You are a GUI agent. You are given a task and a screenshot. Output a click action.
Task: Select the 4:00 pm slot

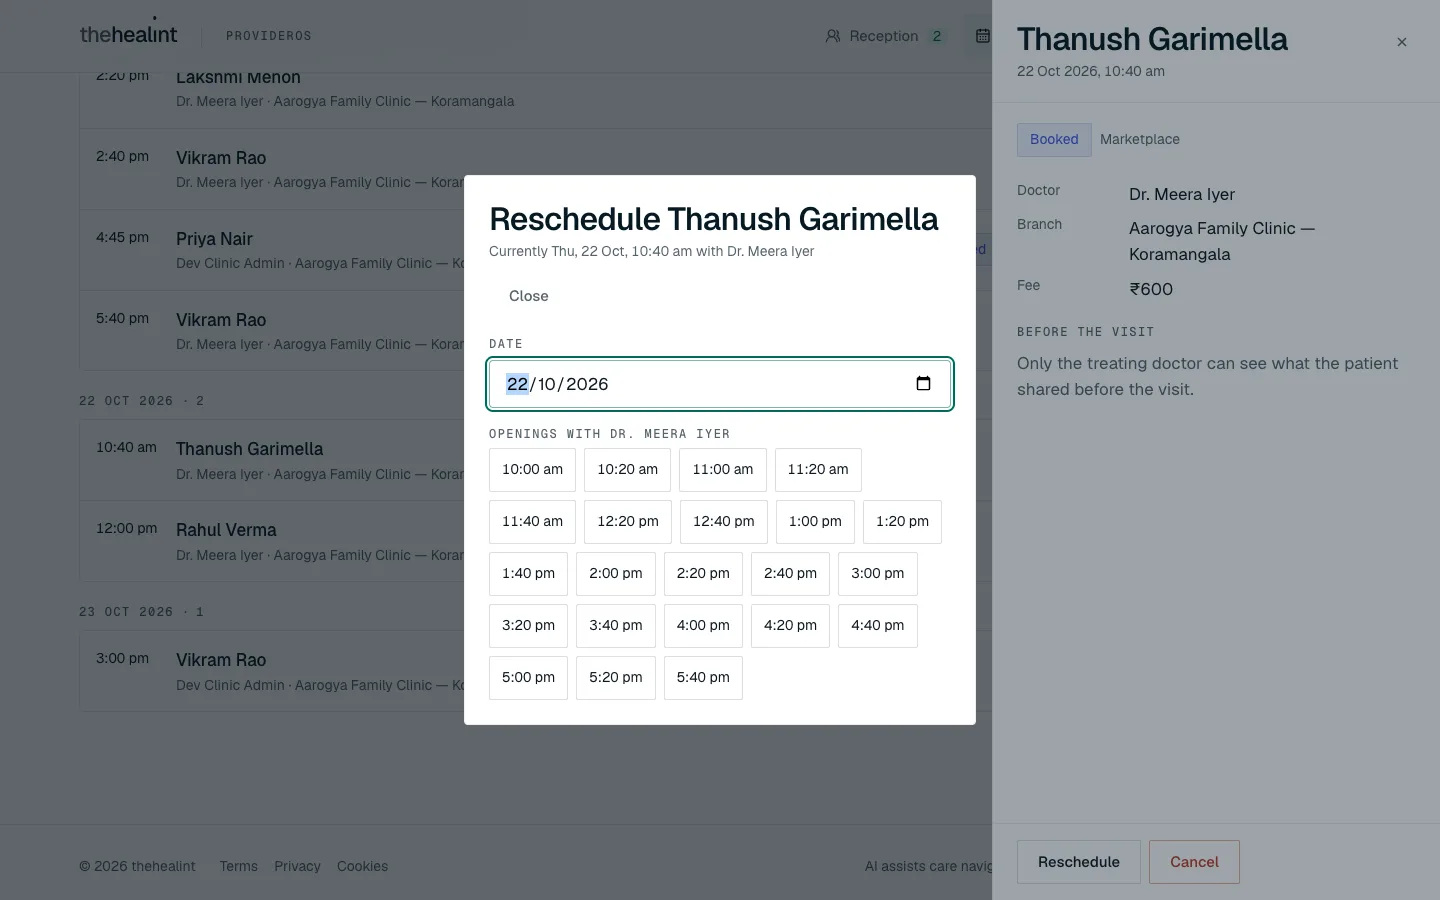[x=703, y=626]
